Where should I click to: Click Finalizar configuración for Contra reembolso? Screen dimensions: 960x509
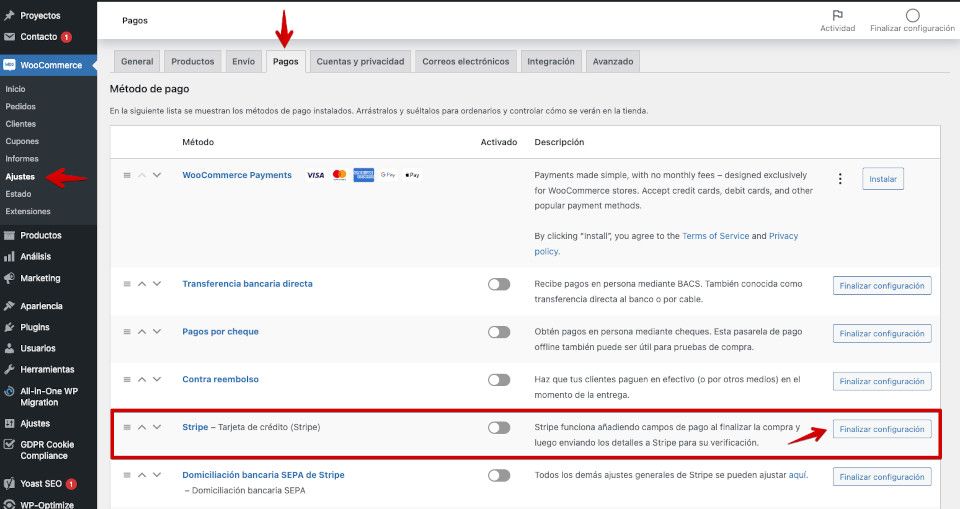pos(882,381)
